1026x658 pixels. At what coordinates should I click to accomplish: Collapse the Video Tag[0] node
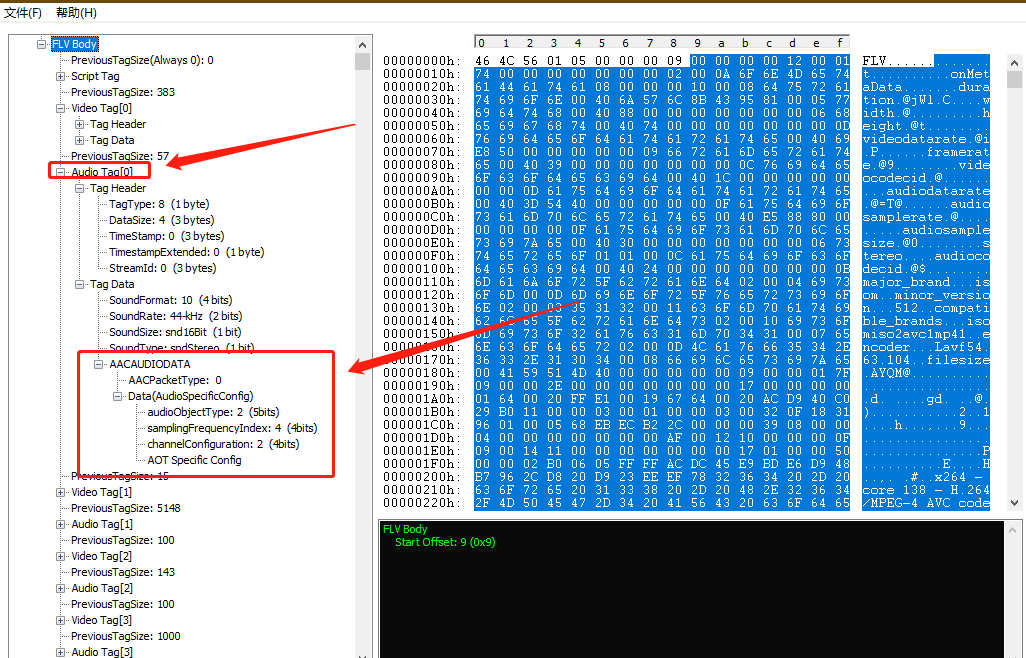(60, 109)
